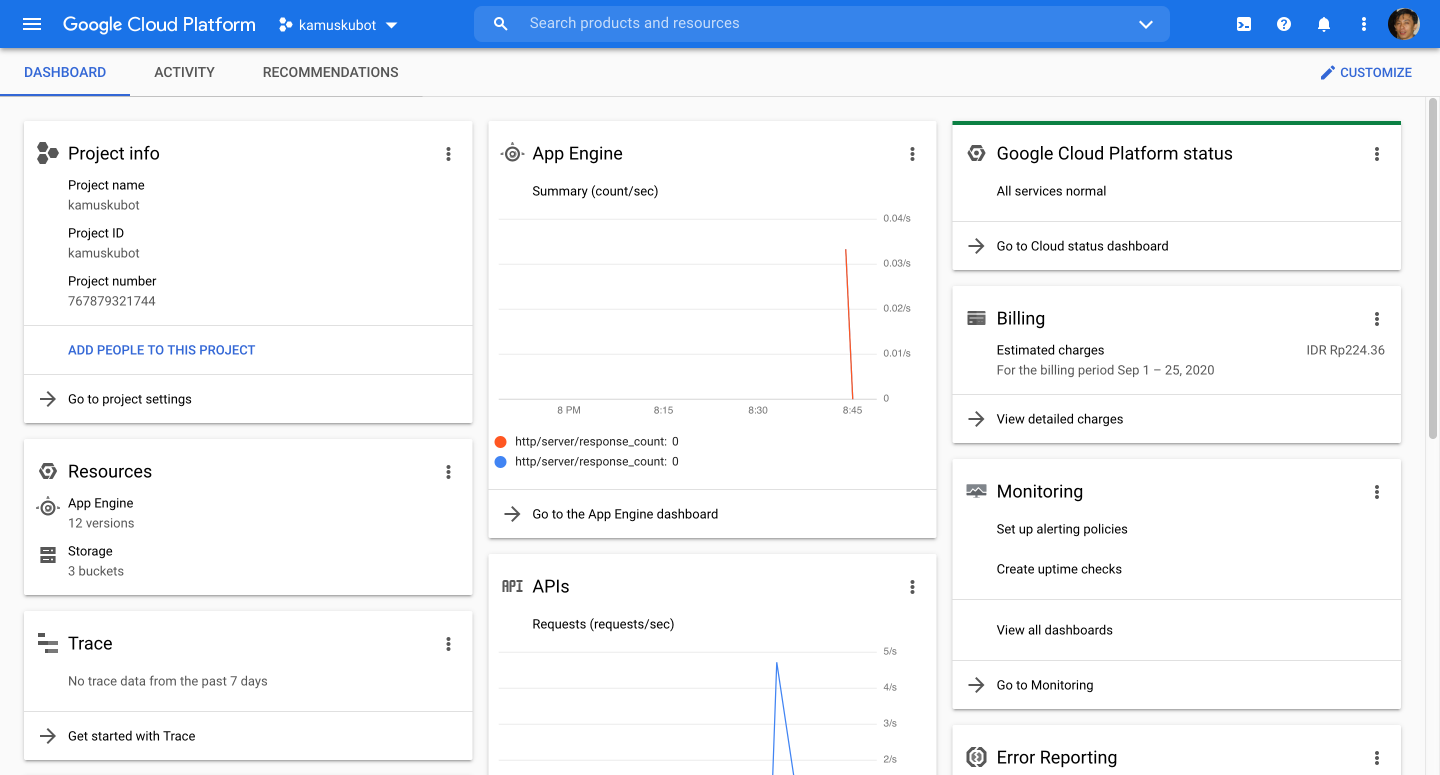Open Cloud Platform status card options menu

(1377, 154)
